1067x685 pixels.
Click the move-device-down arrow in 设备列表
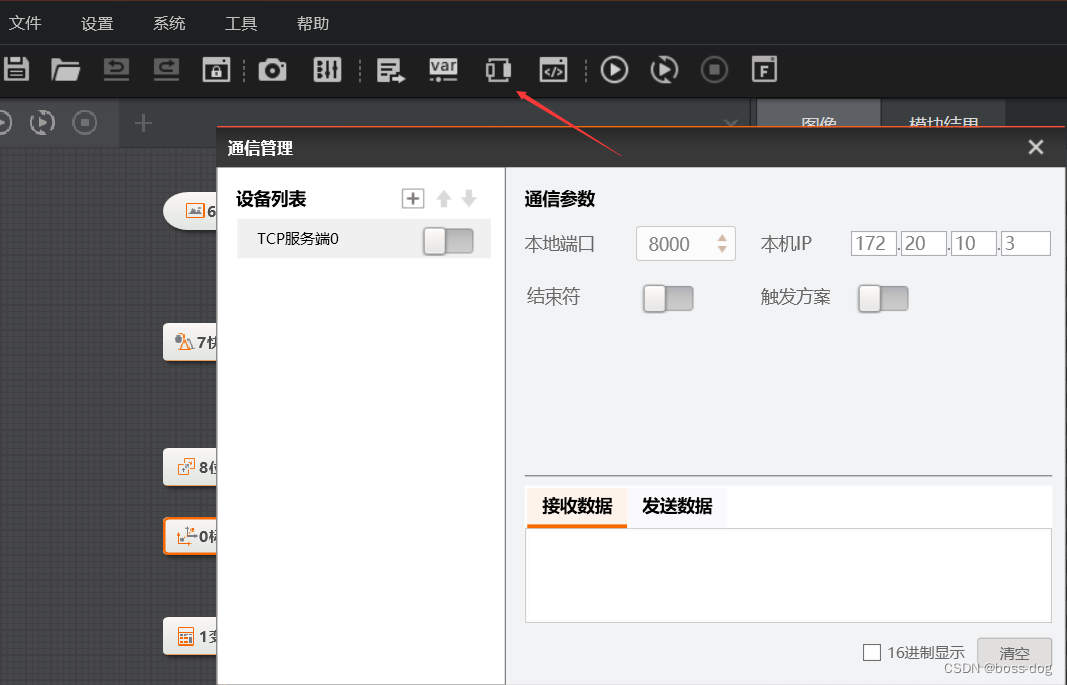pos(468,198)
